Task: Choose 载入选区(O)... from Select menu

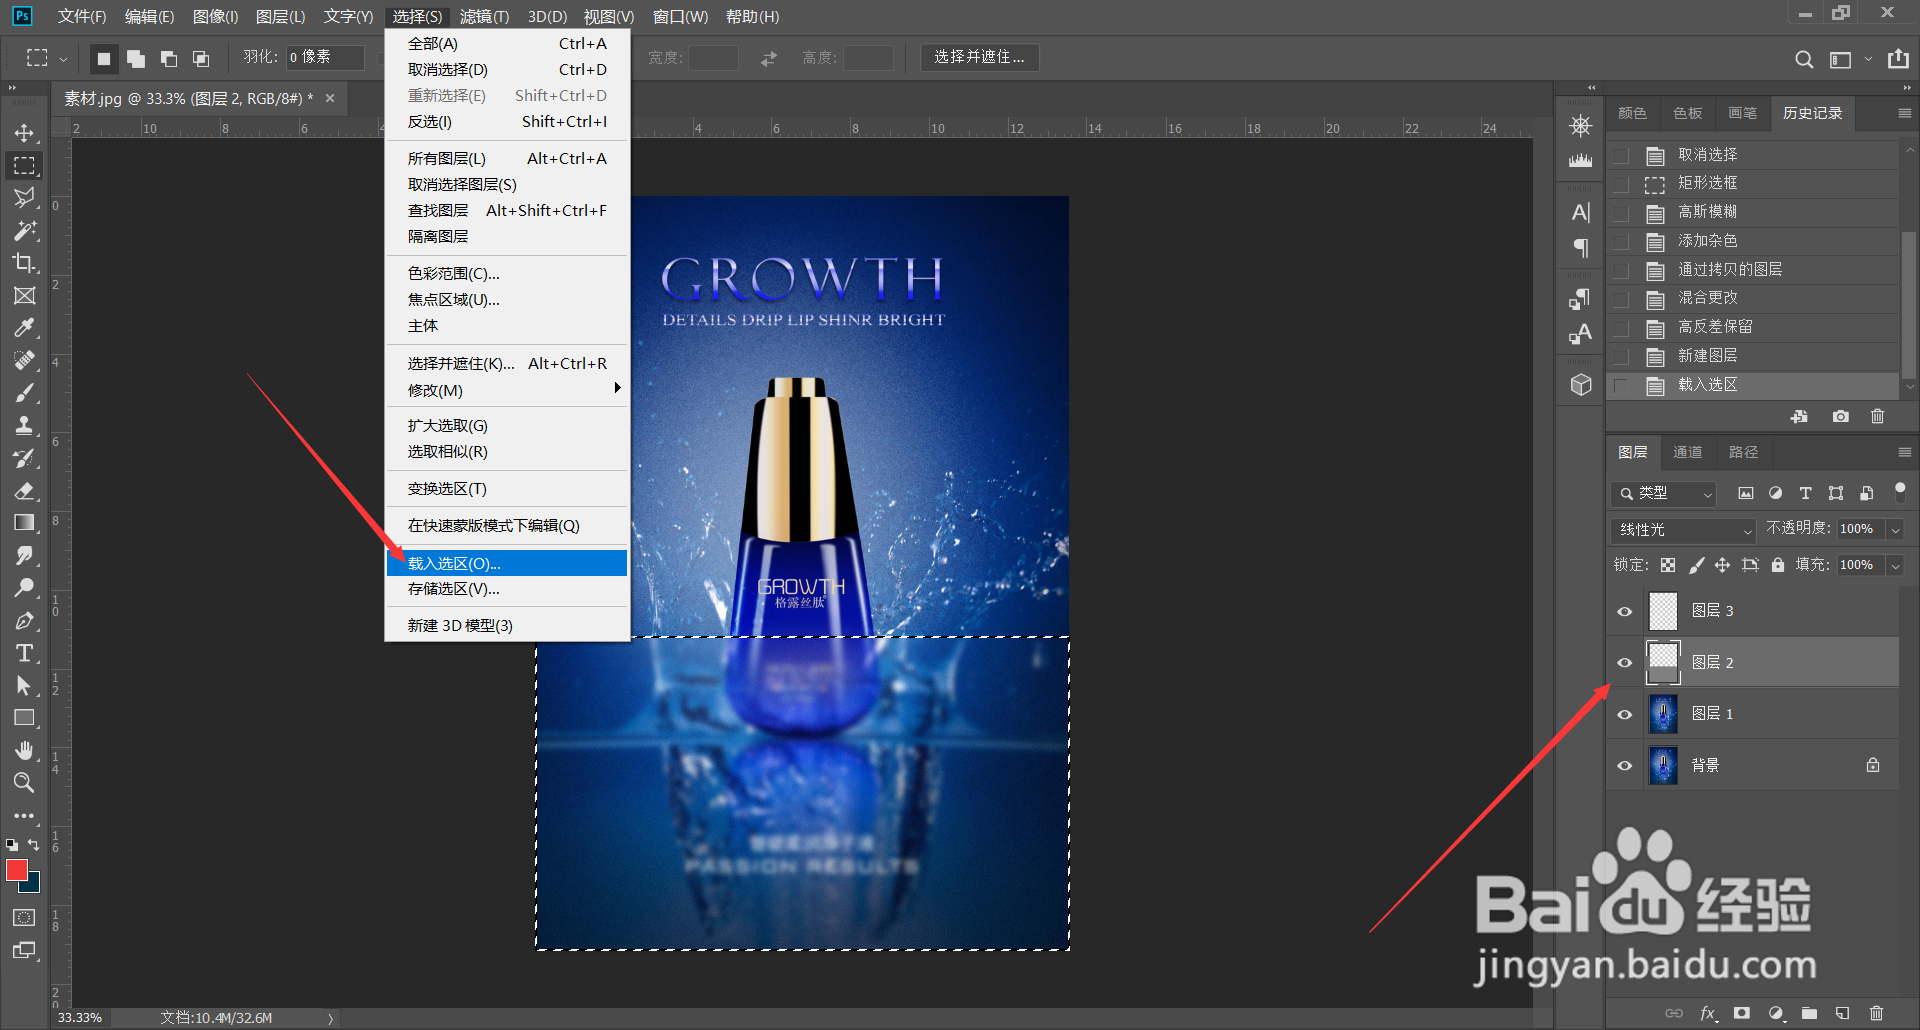Action: (x=507, y=563)
